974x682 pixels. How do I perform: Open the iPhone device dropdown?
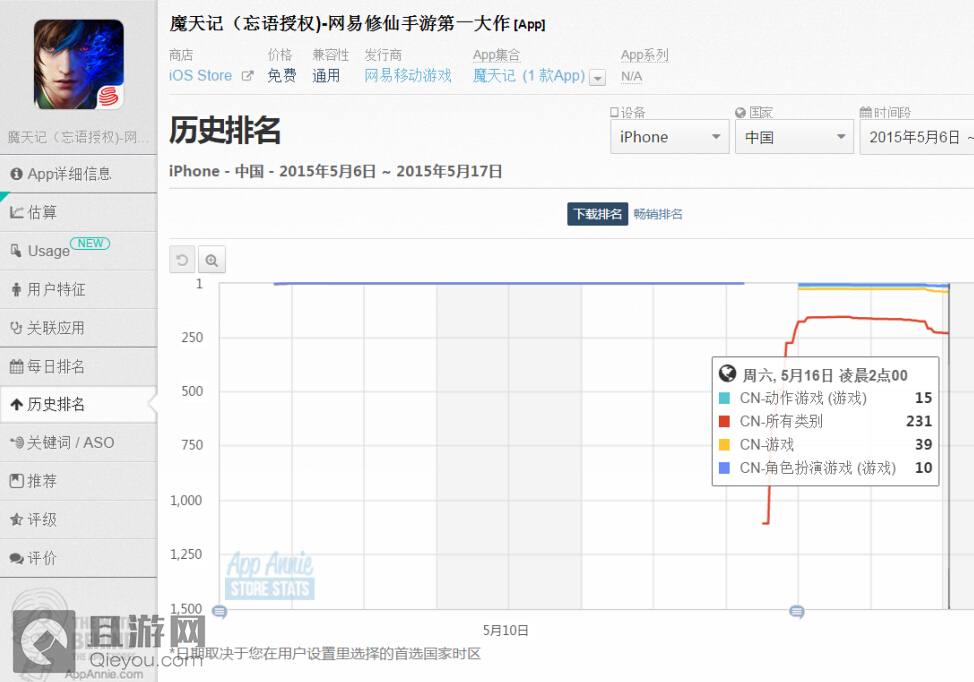tap(670, 137)
